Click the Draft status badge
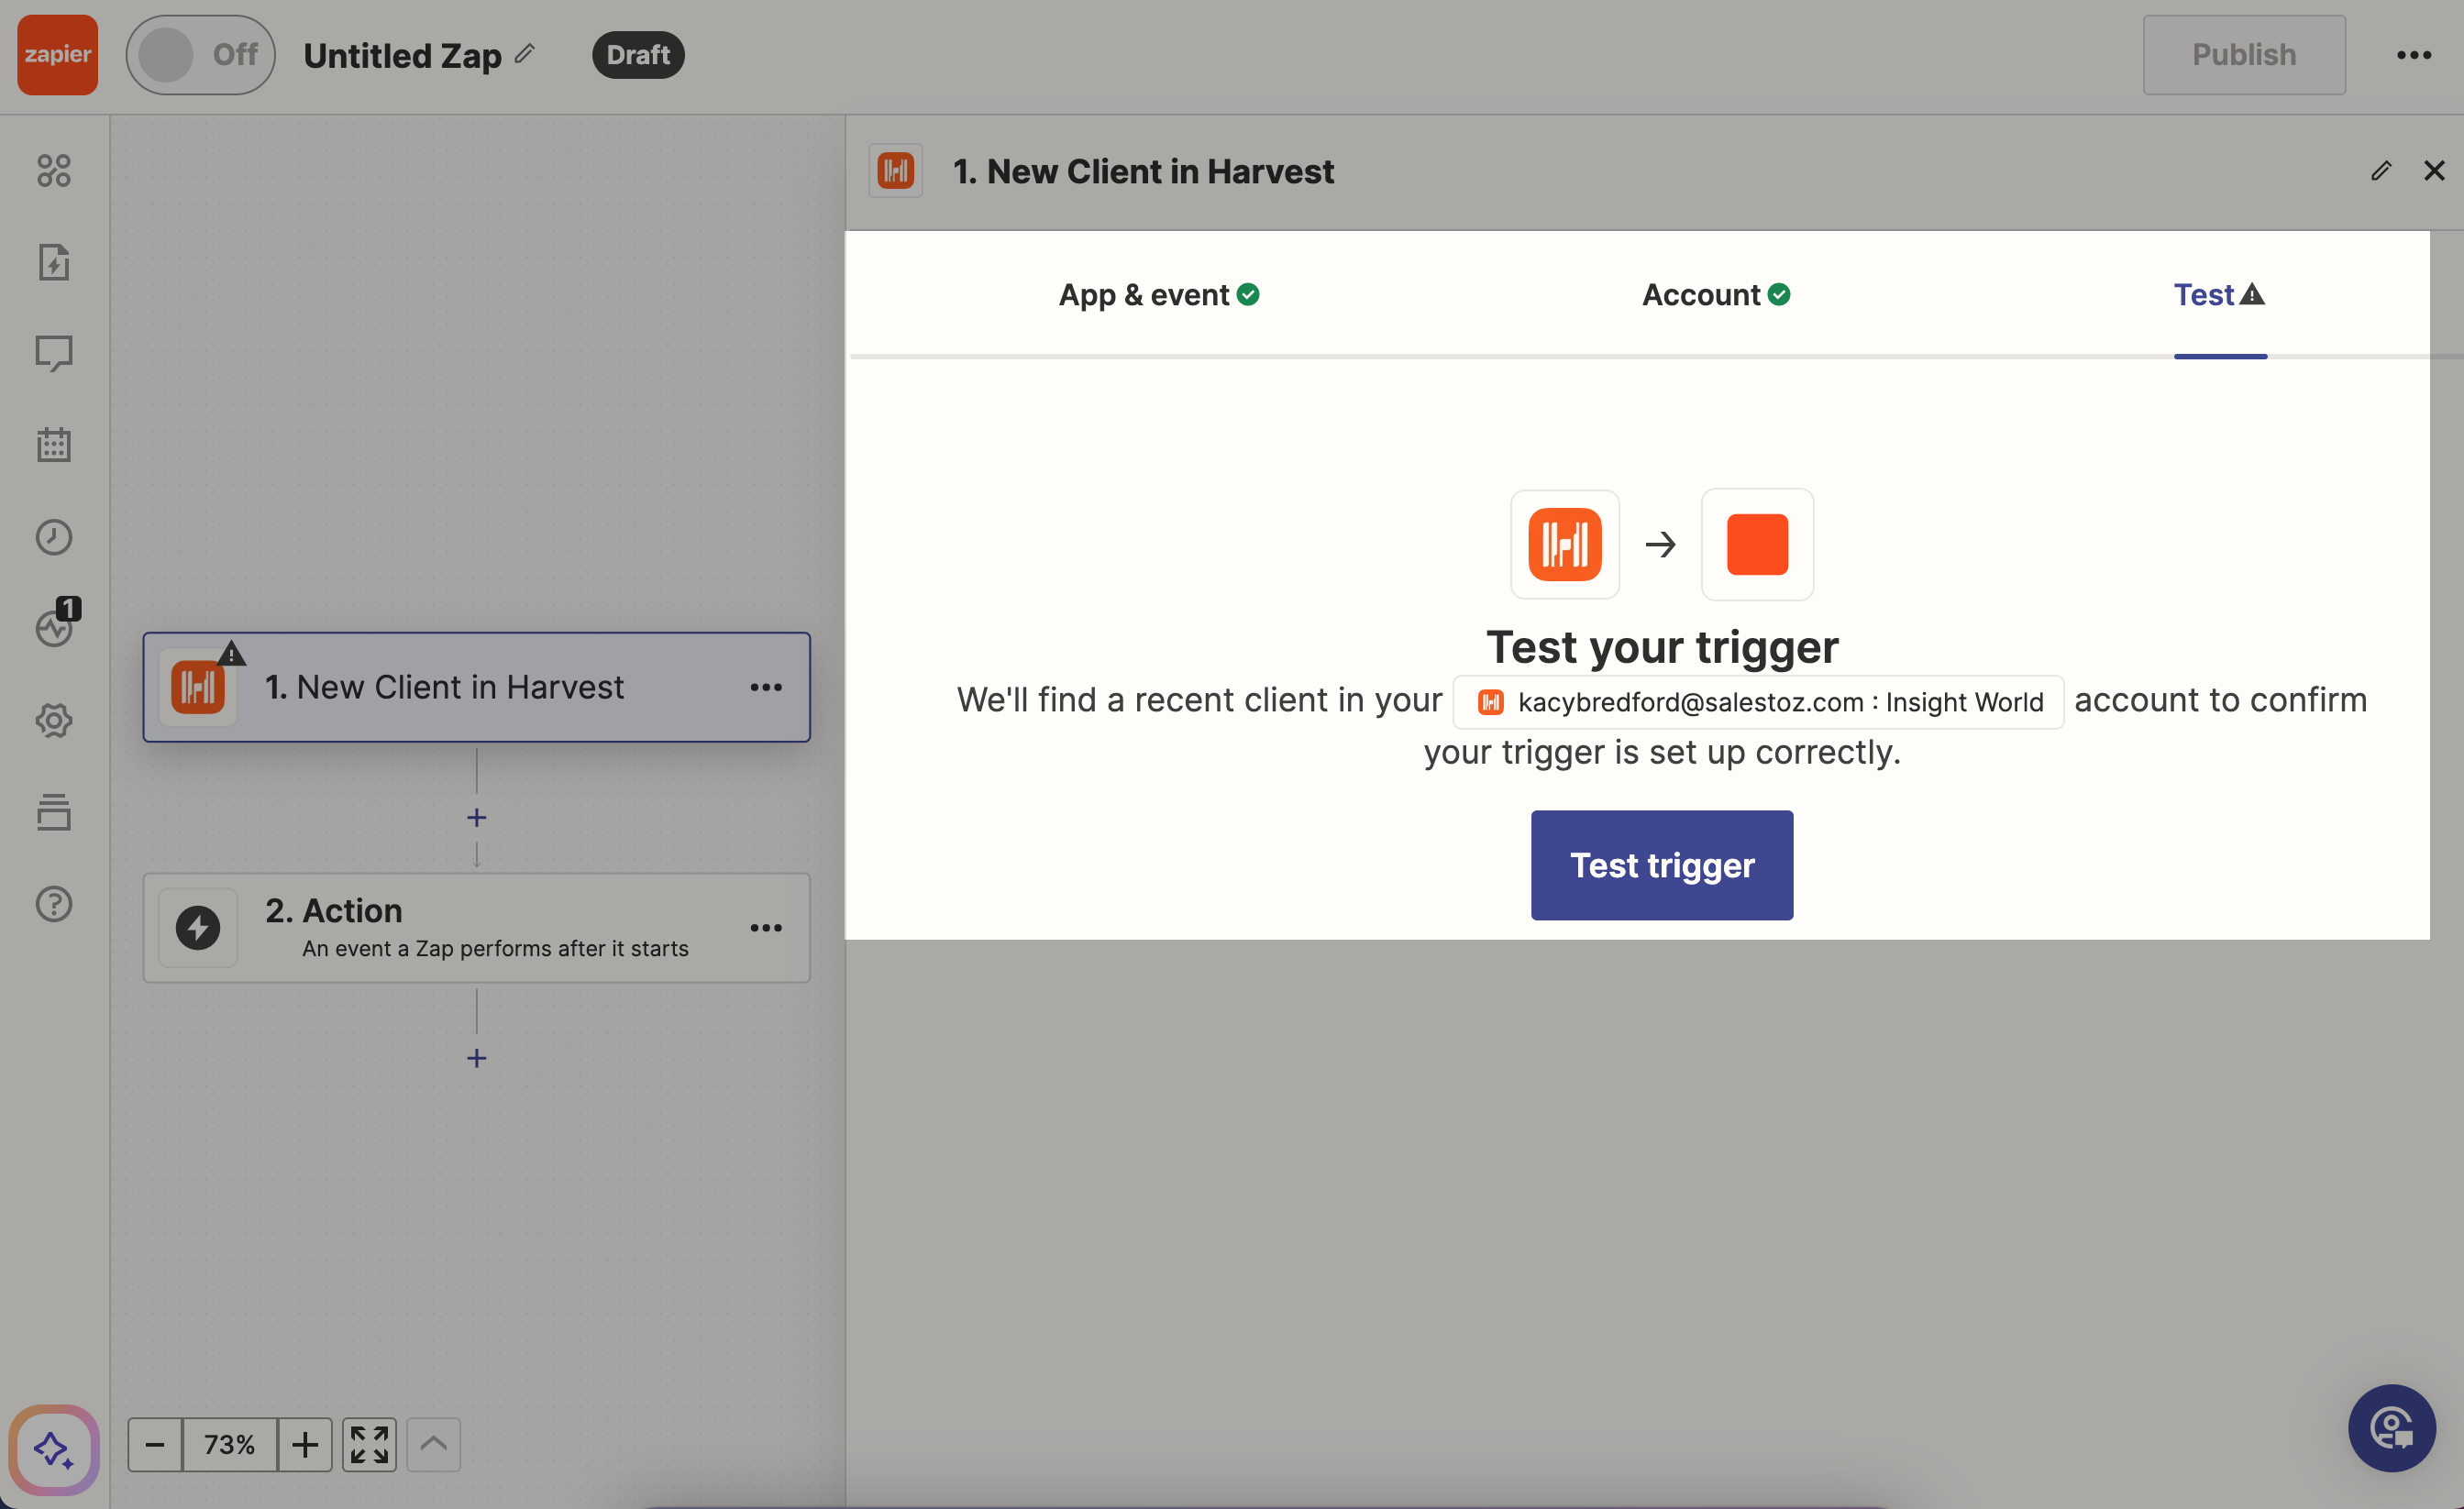 click(x=638, y=55)
